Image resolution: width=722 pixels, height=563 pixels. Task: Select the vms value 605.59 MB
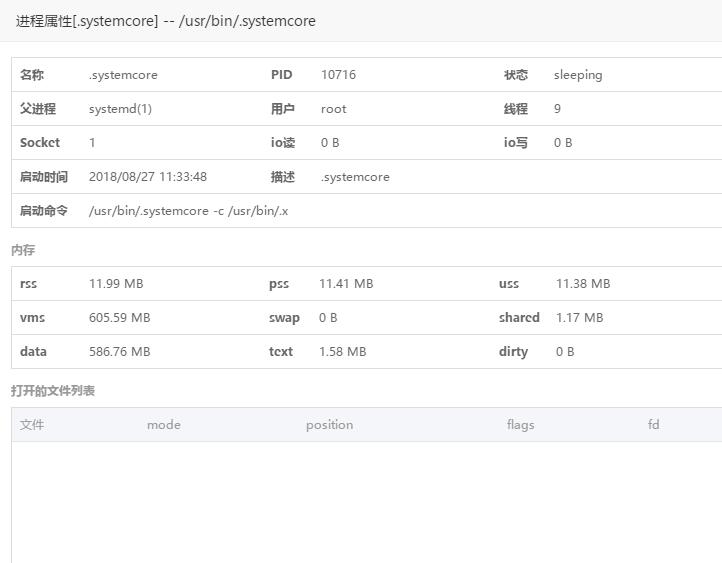coord(119,318)
